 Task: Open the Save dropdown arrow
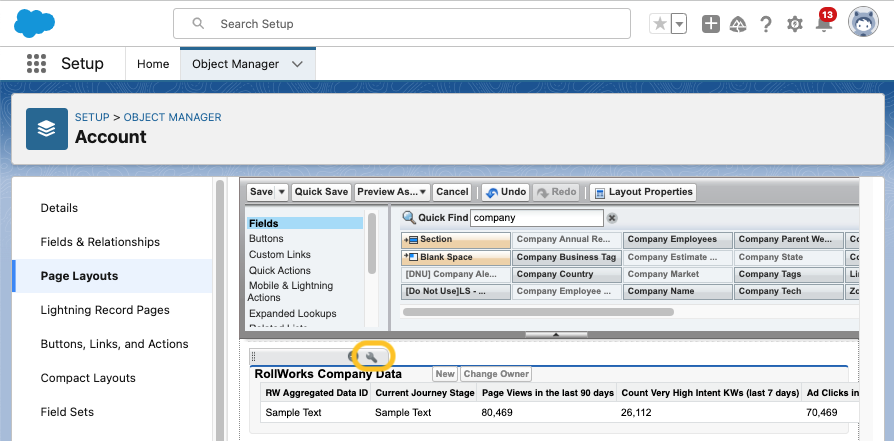tap(281, 192)
